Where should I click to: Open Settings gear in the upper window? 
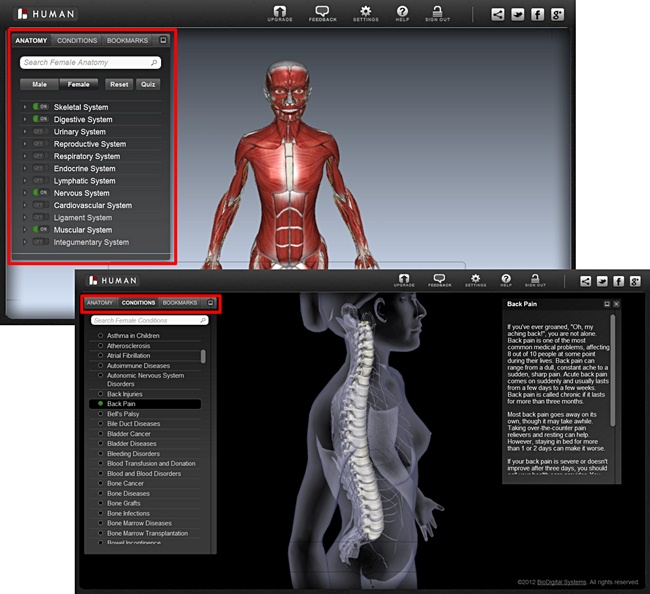(365, 14)
